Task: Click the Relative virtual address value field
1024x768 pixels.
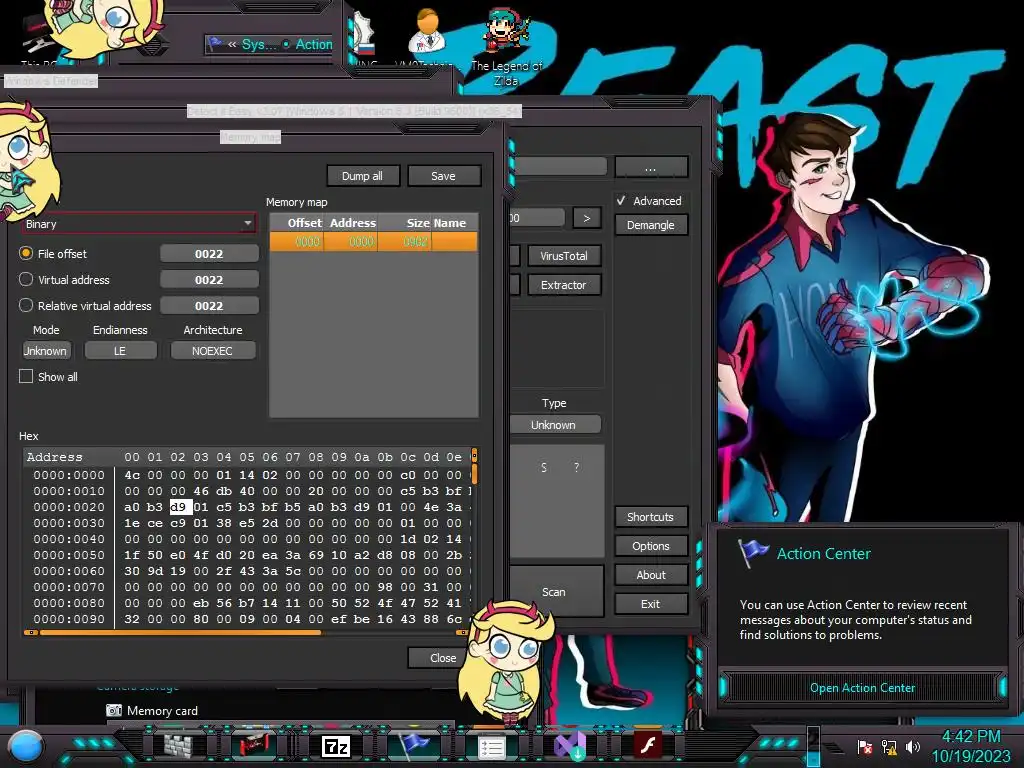Action: 209,306
